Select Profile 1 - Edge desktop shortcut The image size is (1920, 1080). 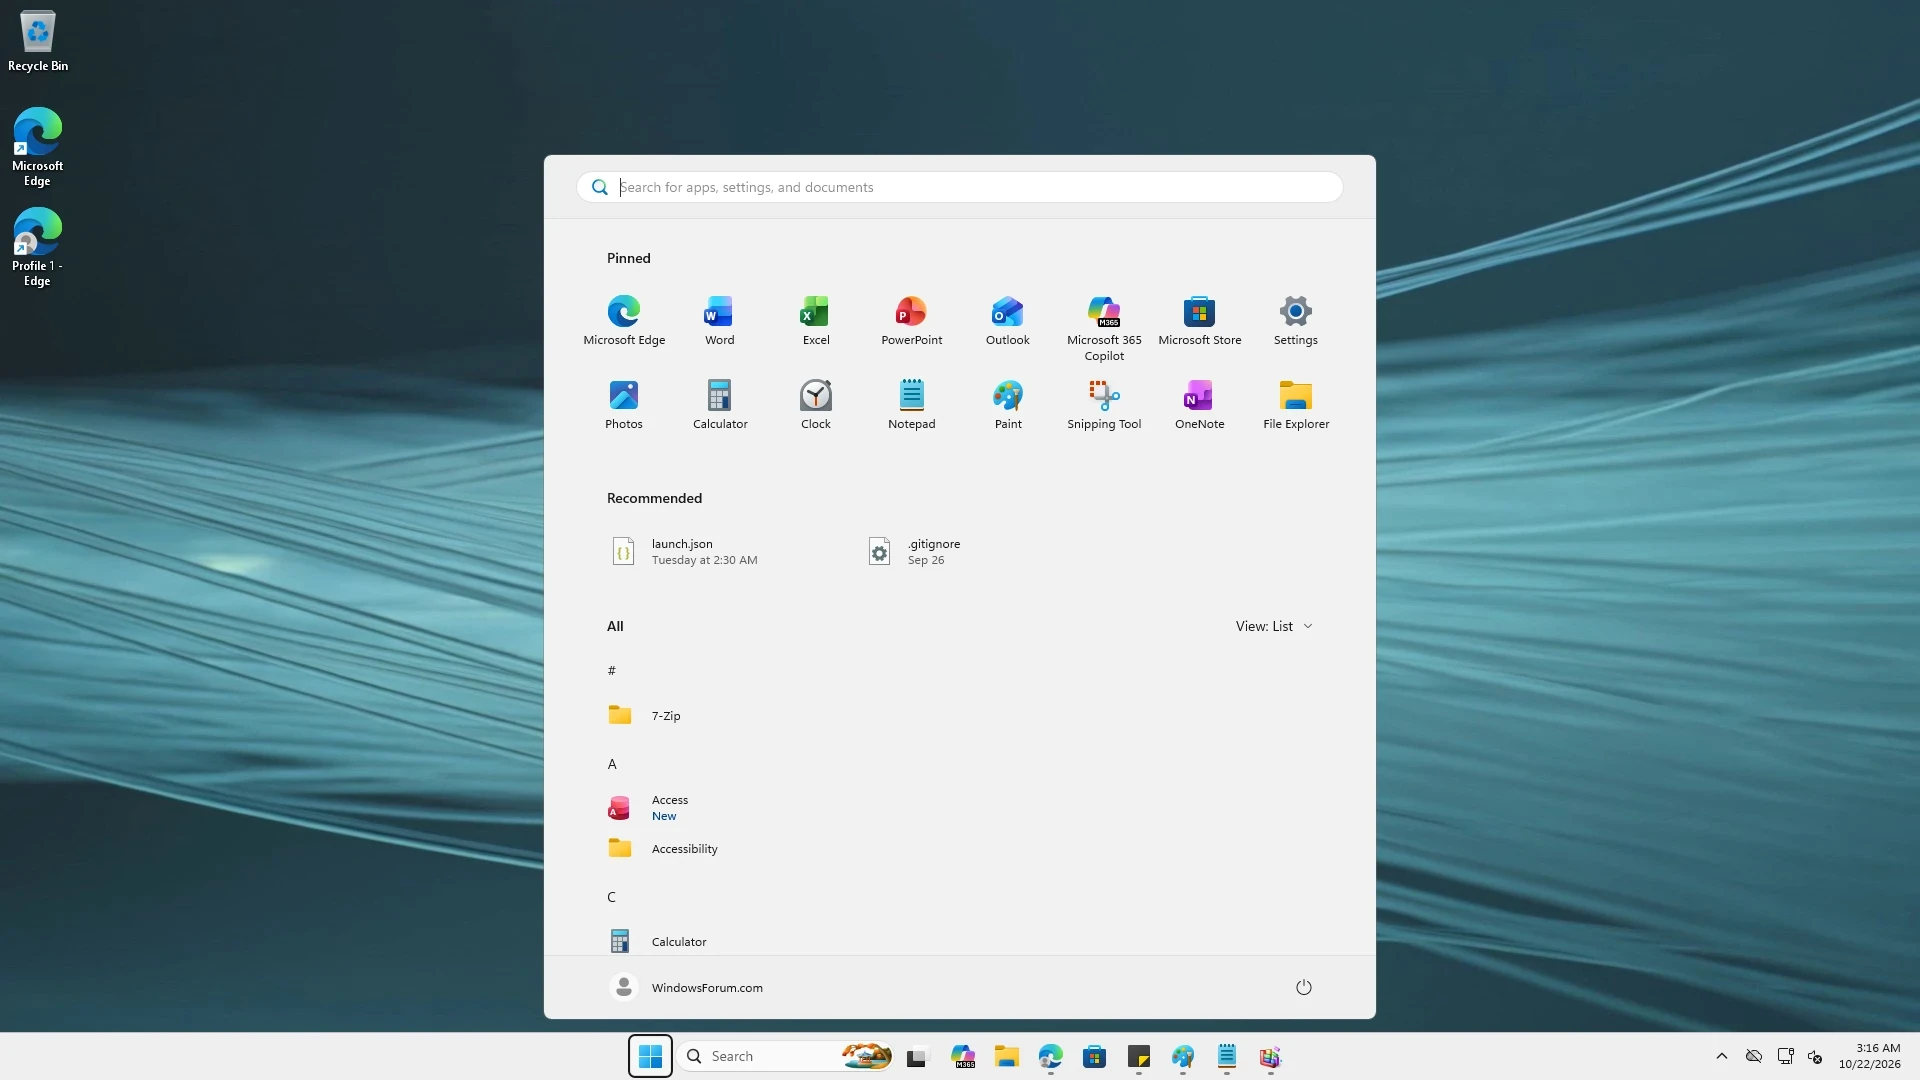pos(38,247)
